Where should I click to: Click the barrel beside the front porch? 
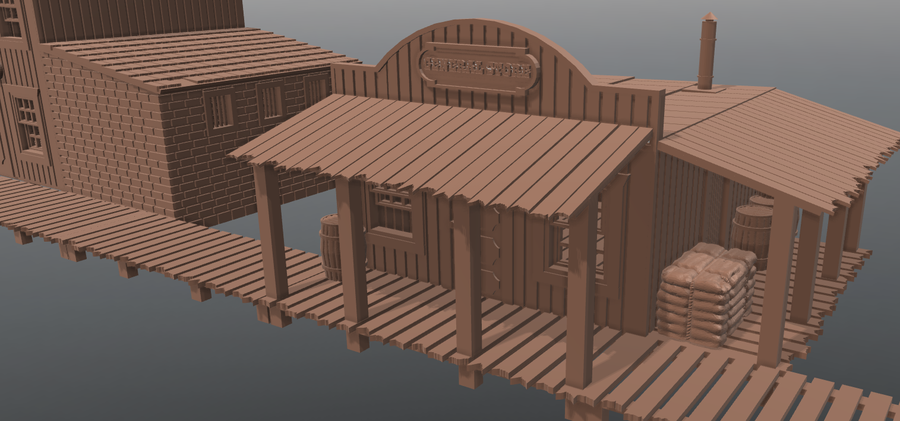[330, 246]
